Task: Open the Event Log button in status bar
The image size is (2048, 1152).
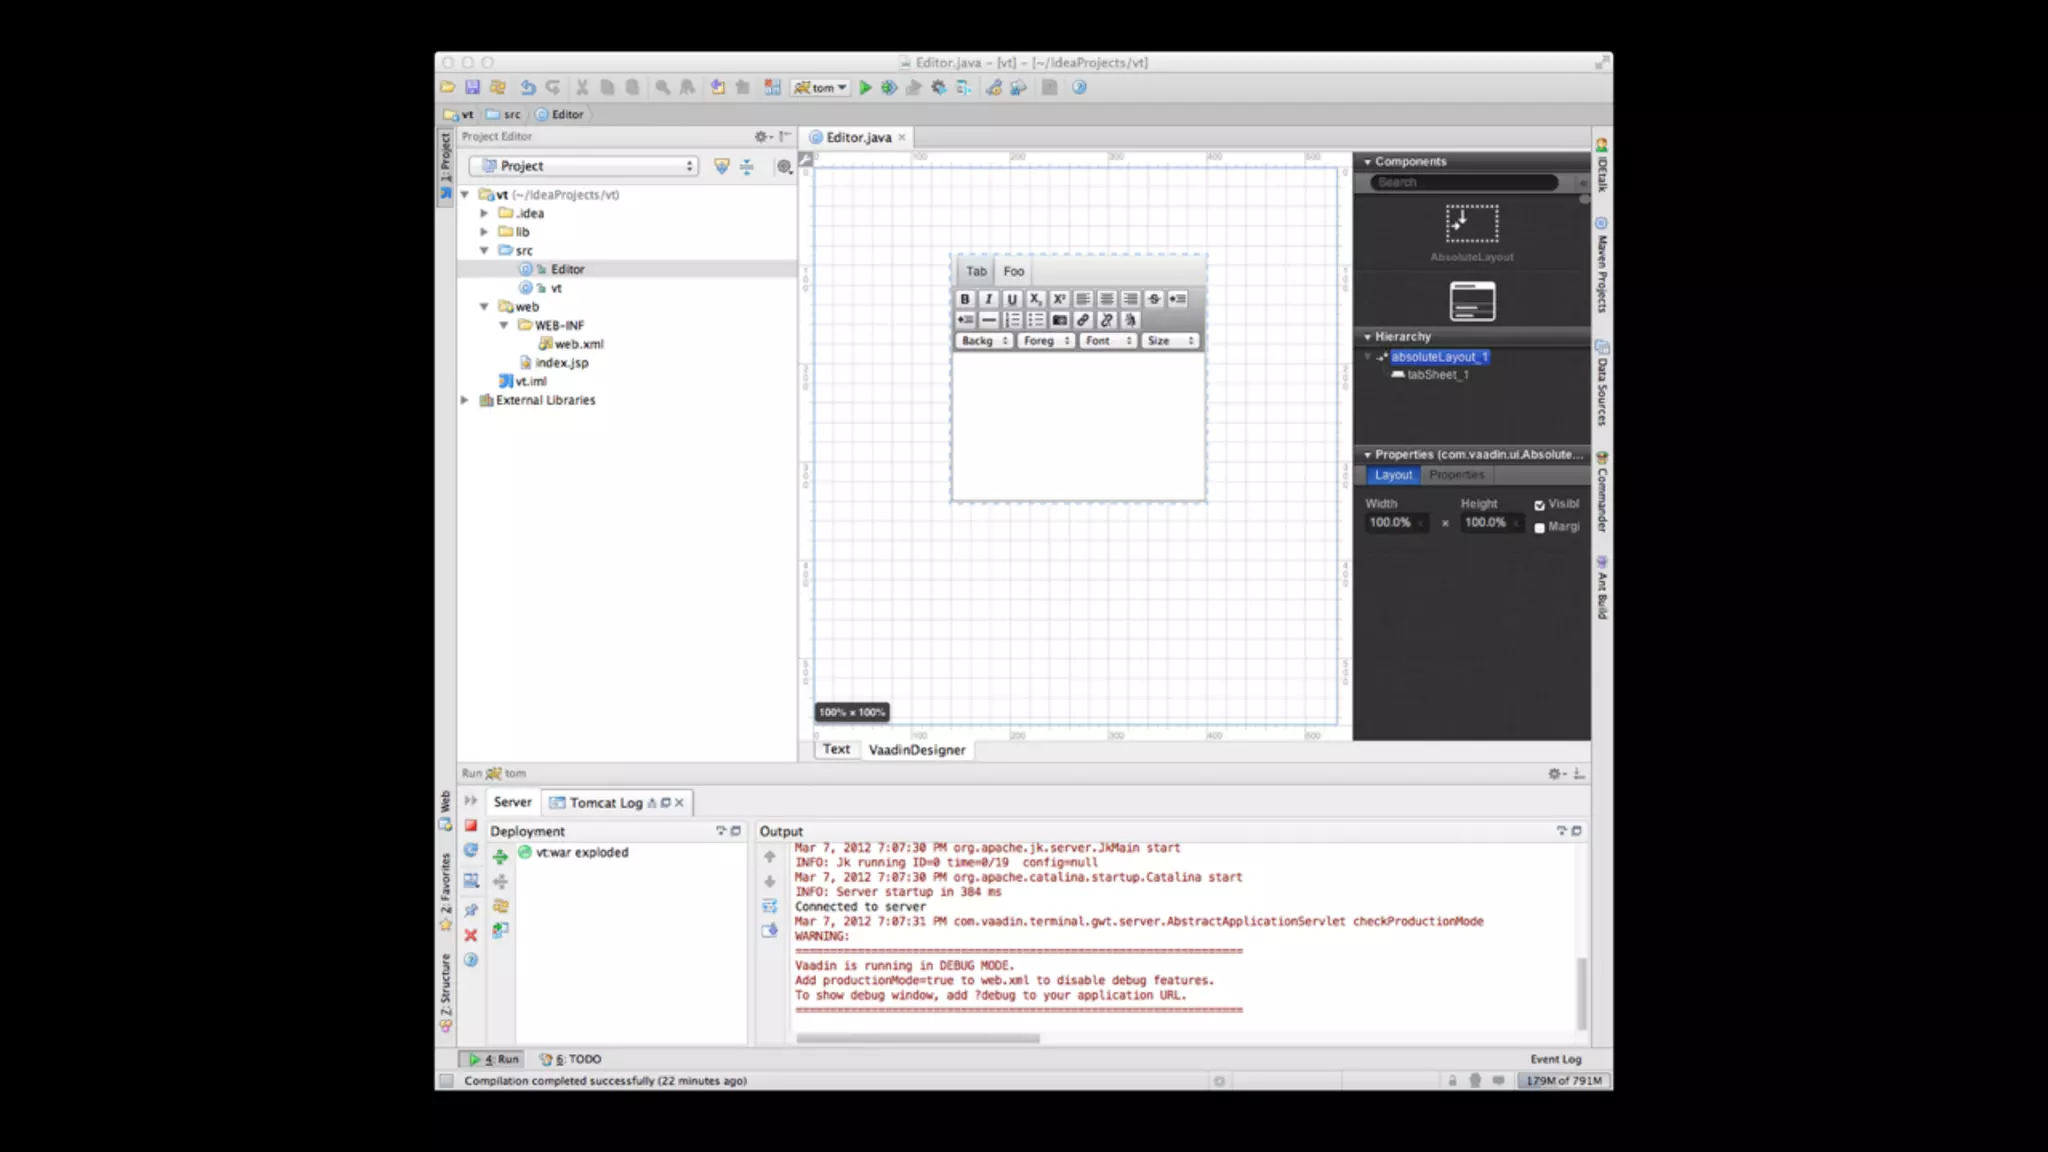Action: coord(1555,1059)
